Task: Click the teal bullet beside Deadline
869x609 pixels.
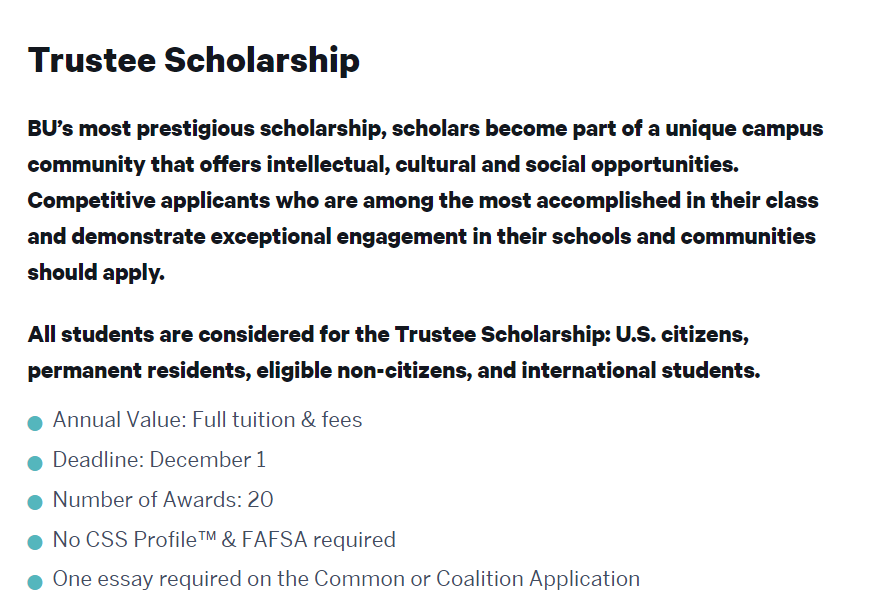Action: click(35, 463)
